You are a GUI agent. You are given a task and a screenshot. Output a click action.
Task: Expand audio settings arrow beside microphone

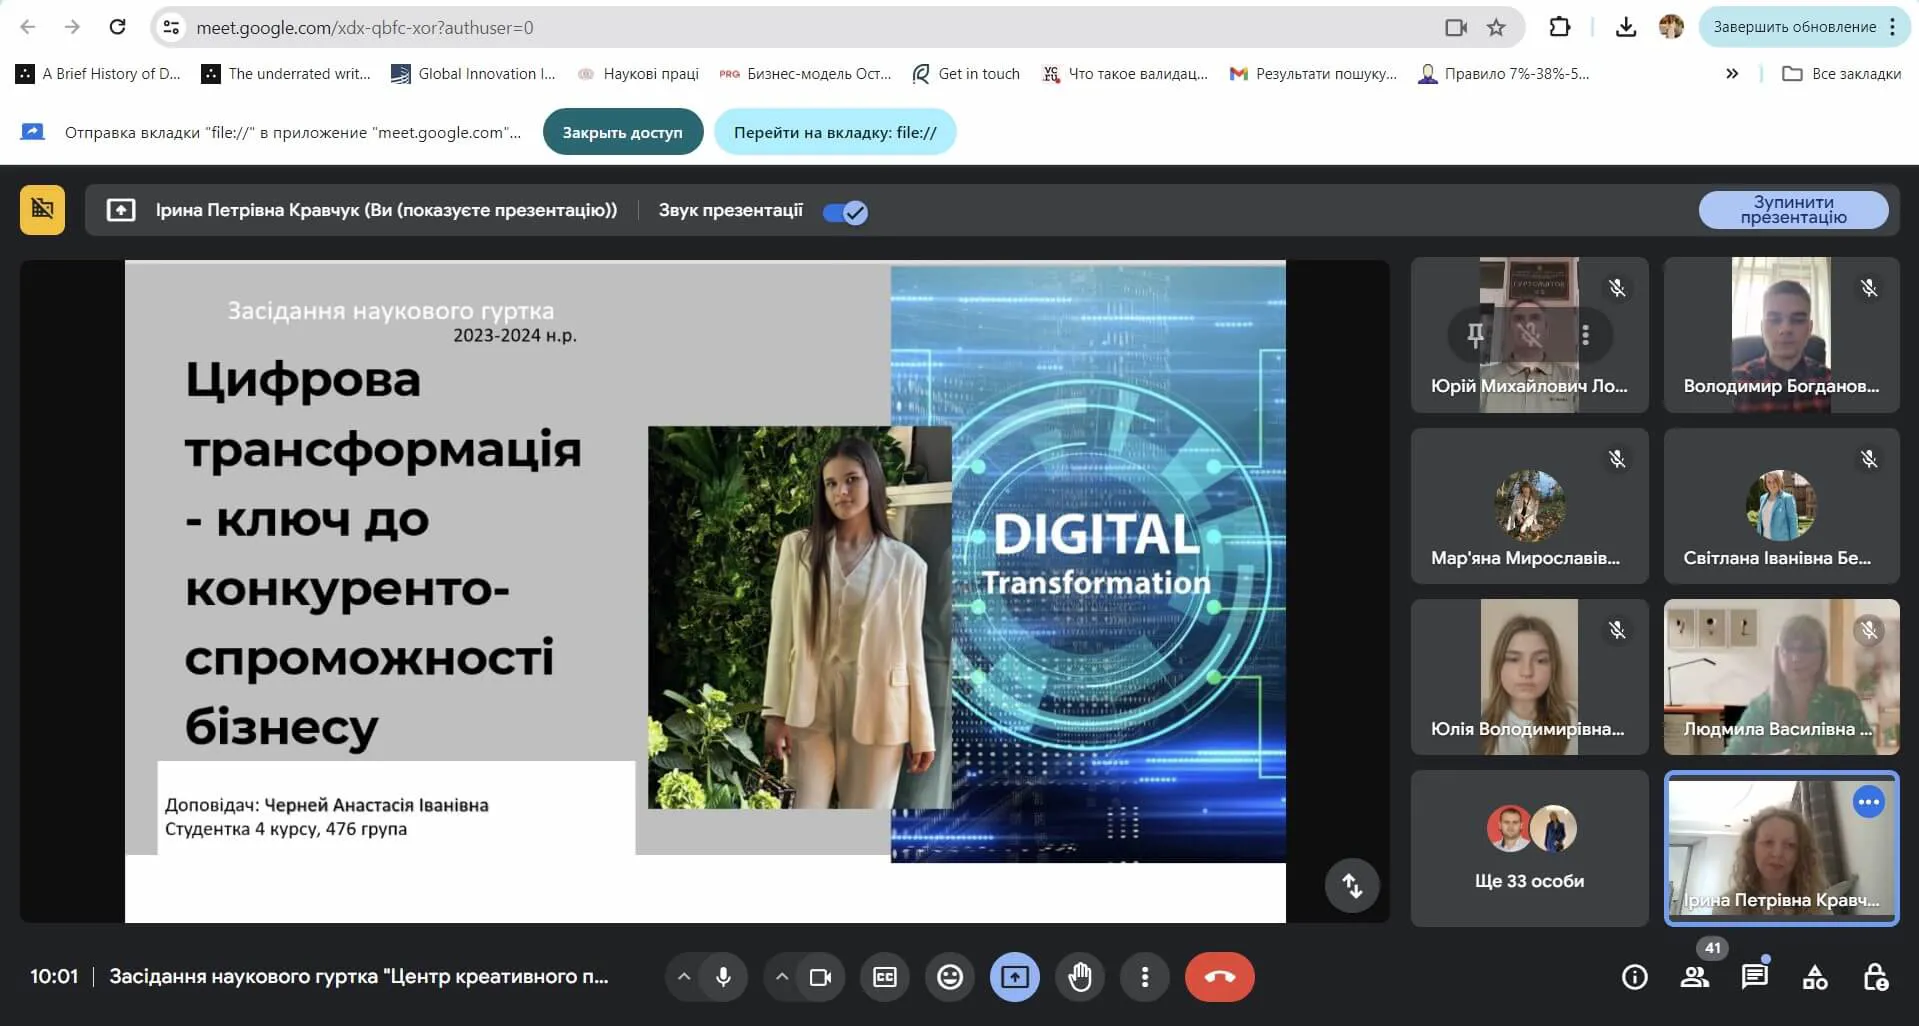[x=684, y=977]
